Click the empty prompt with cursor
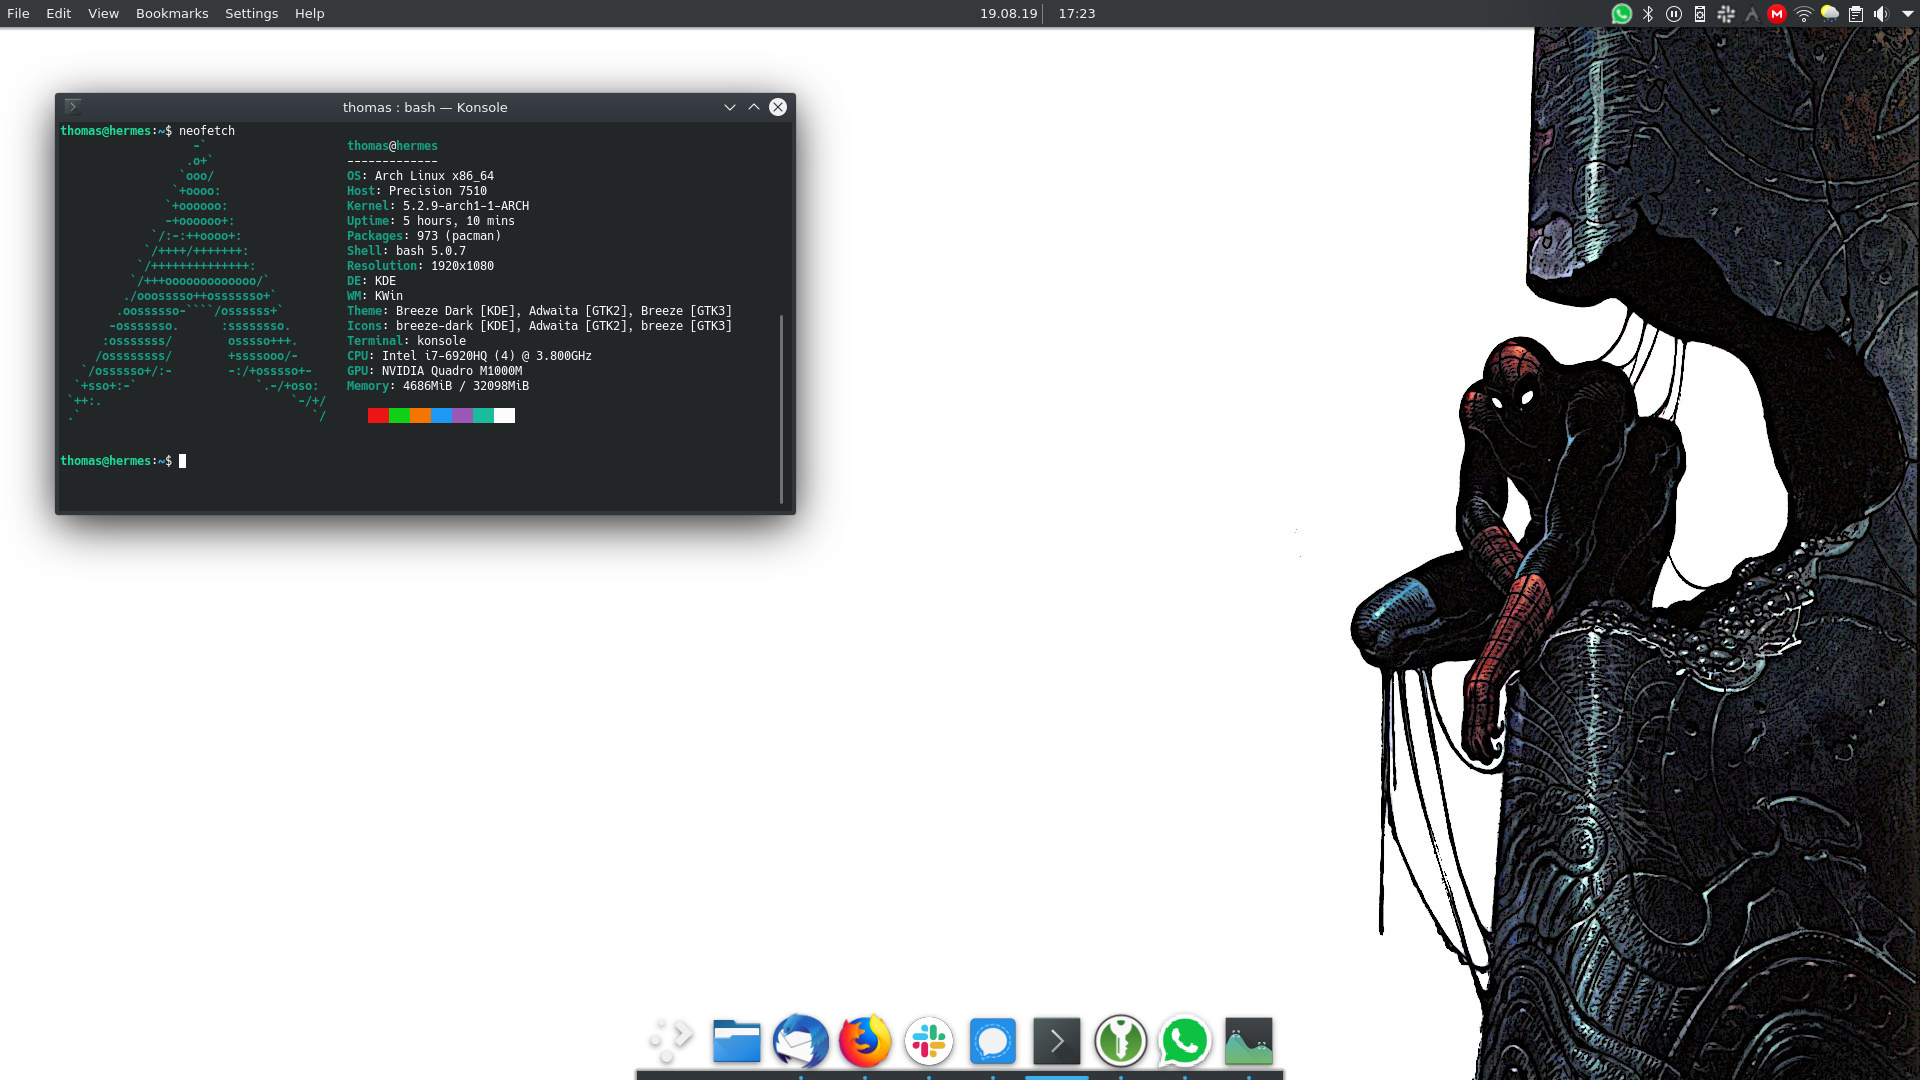 point(123,461)
